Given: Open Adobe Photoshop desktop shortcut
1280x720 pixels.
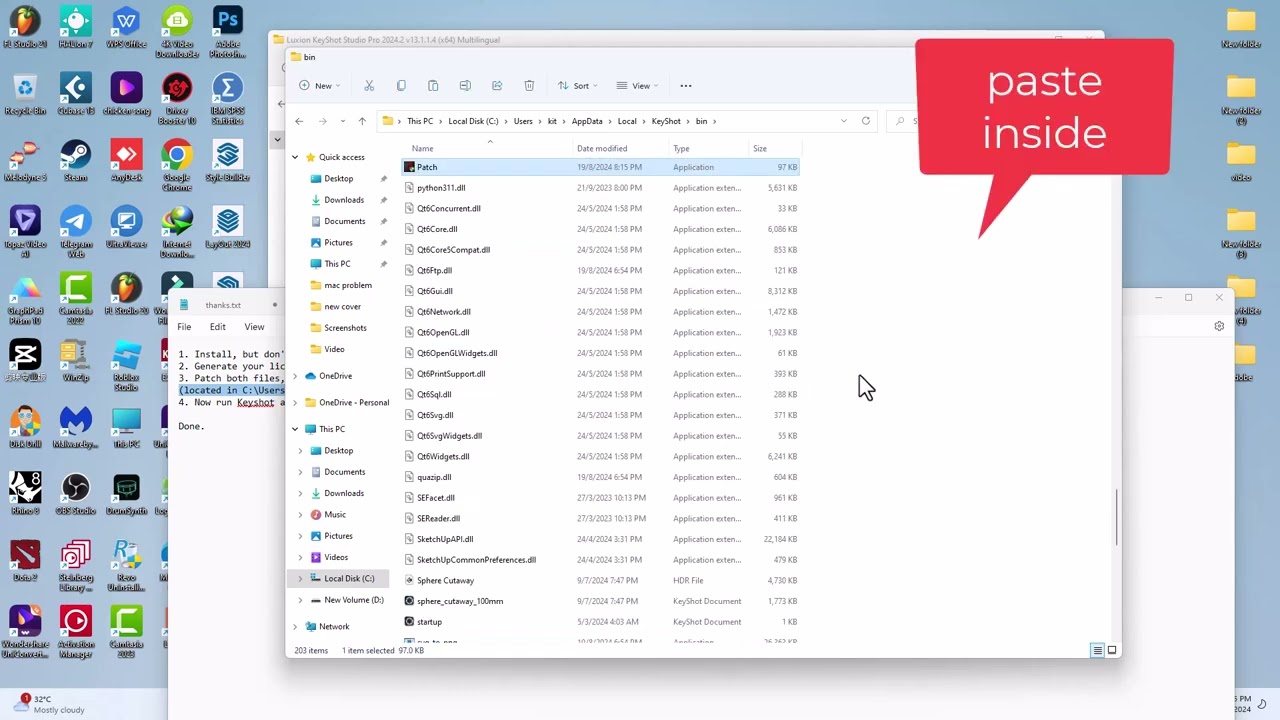Looking at the screenshot, I should pos(228,32).
